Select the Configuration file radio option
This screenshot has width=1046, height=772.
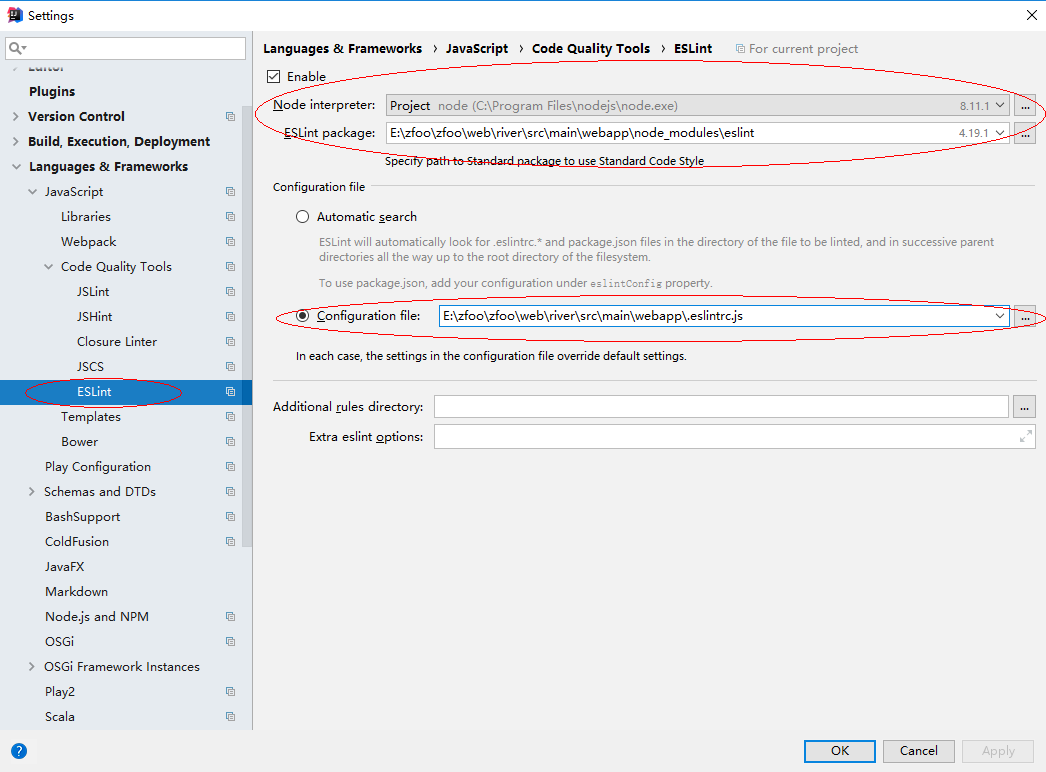(303, 316)
